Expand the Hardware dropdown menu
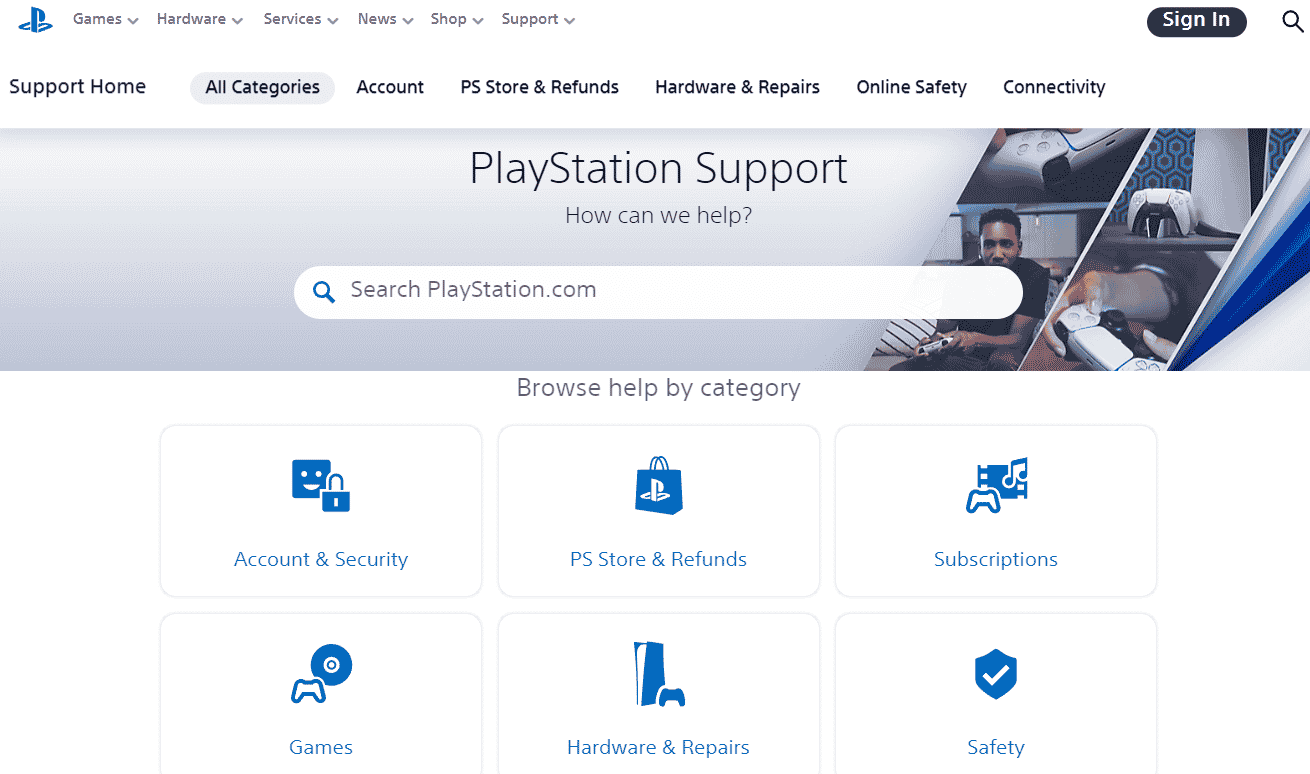 199,20
